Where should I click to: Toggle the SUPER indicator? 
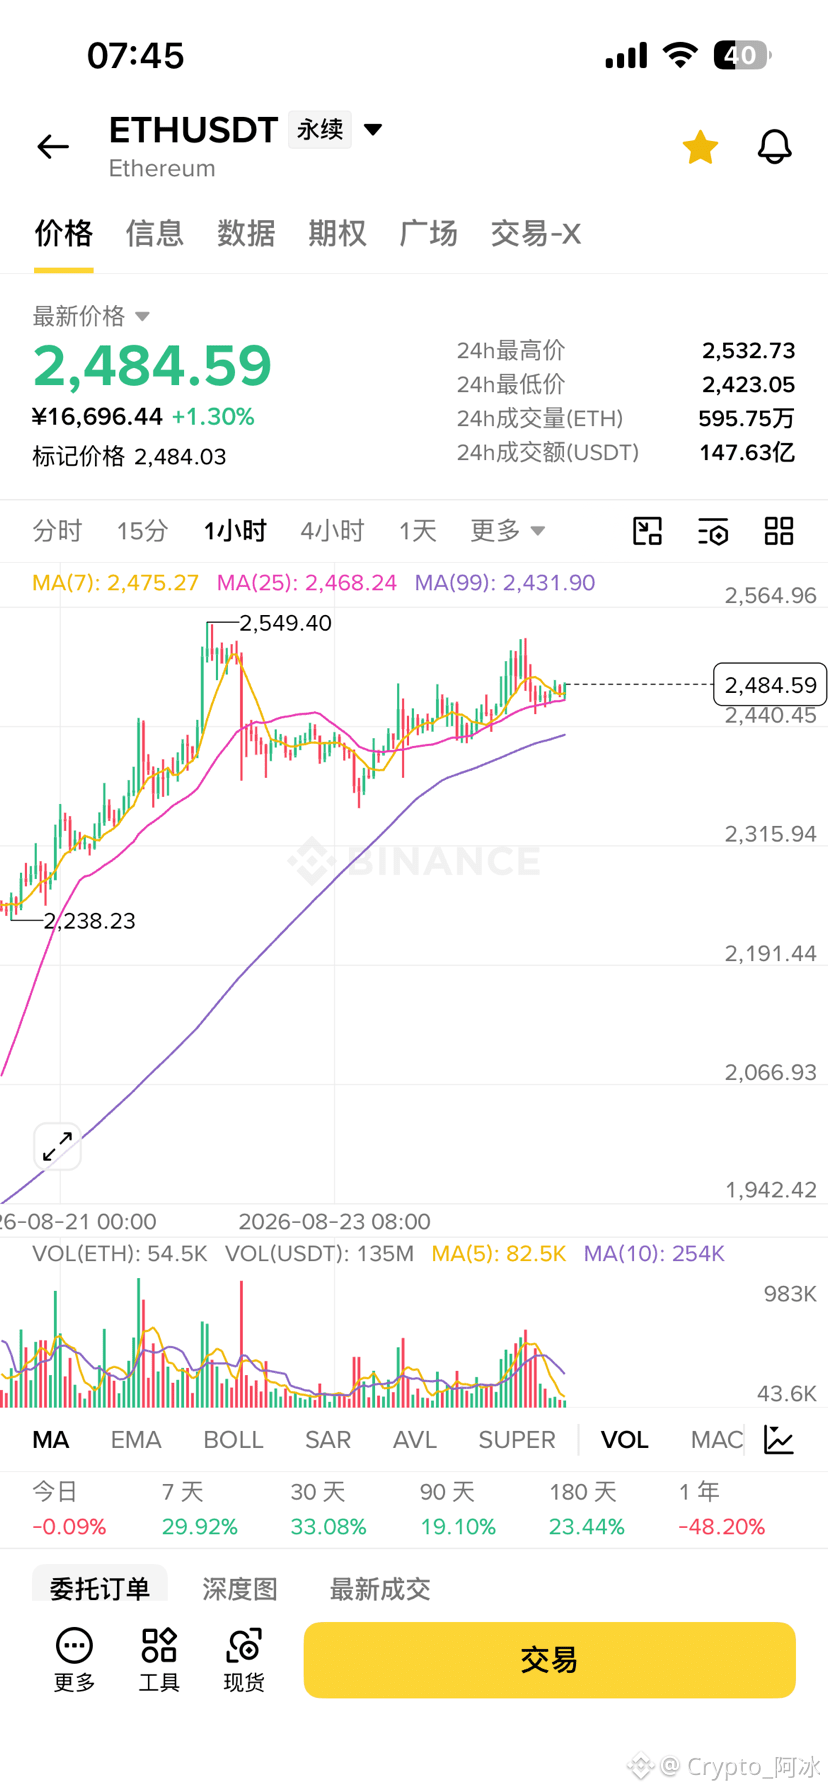(x=517, y=1439)
